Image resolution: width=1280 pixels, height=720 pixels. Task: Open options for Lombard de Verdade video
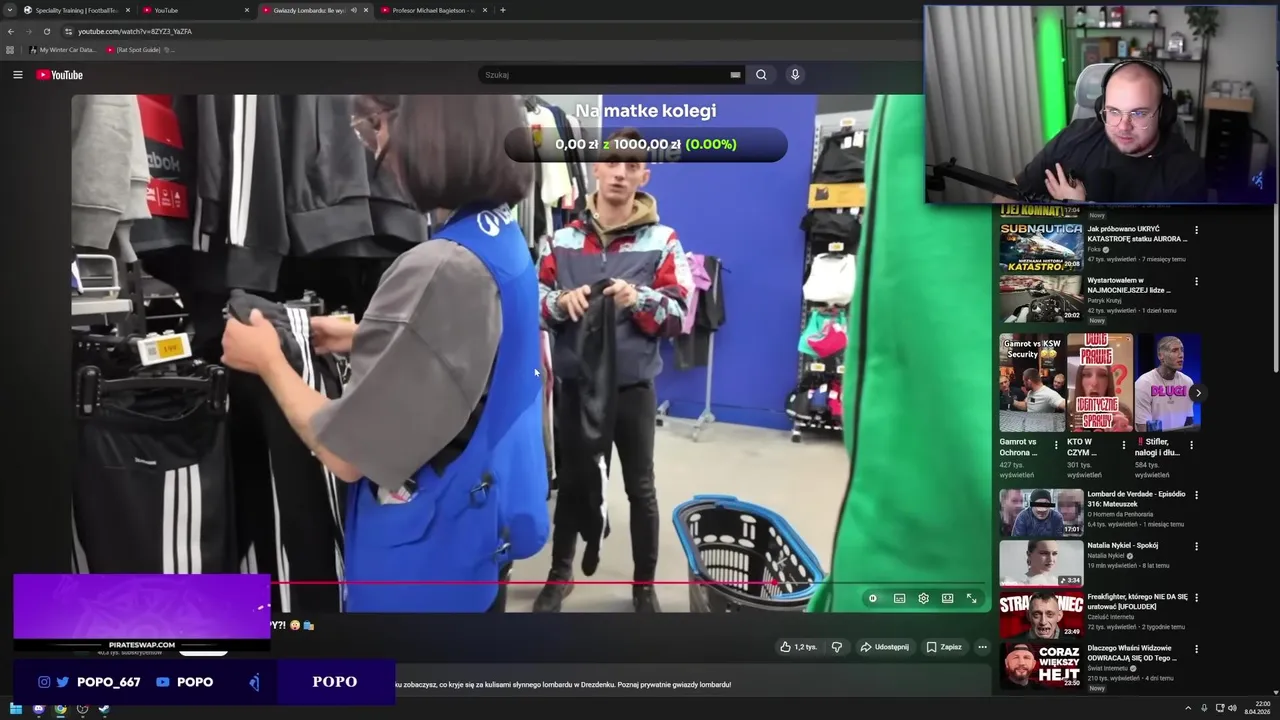1196,495
